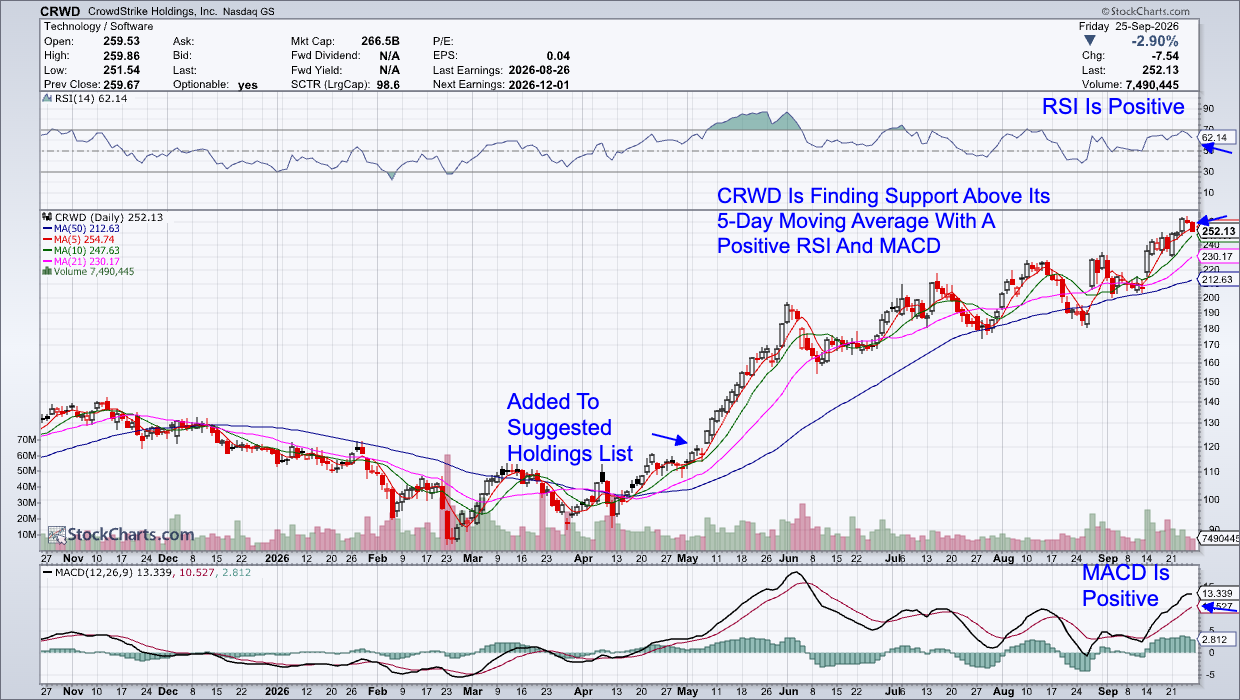The image size is (1240, 700).
Task: Click the Technology / Software sector text
Action: click(x=100, y=24)
